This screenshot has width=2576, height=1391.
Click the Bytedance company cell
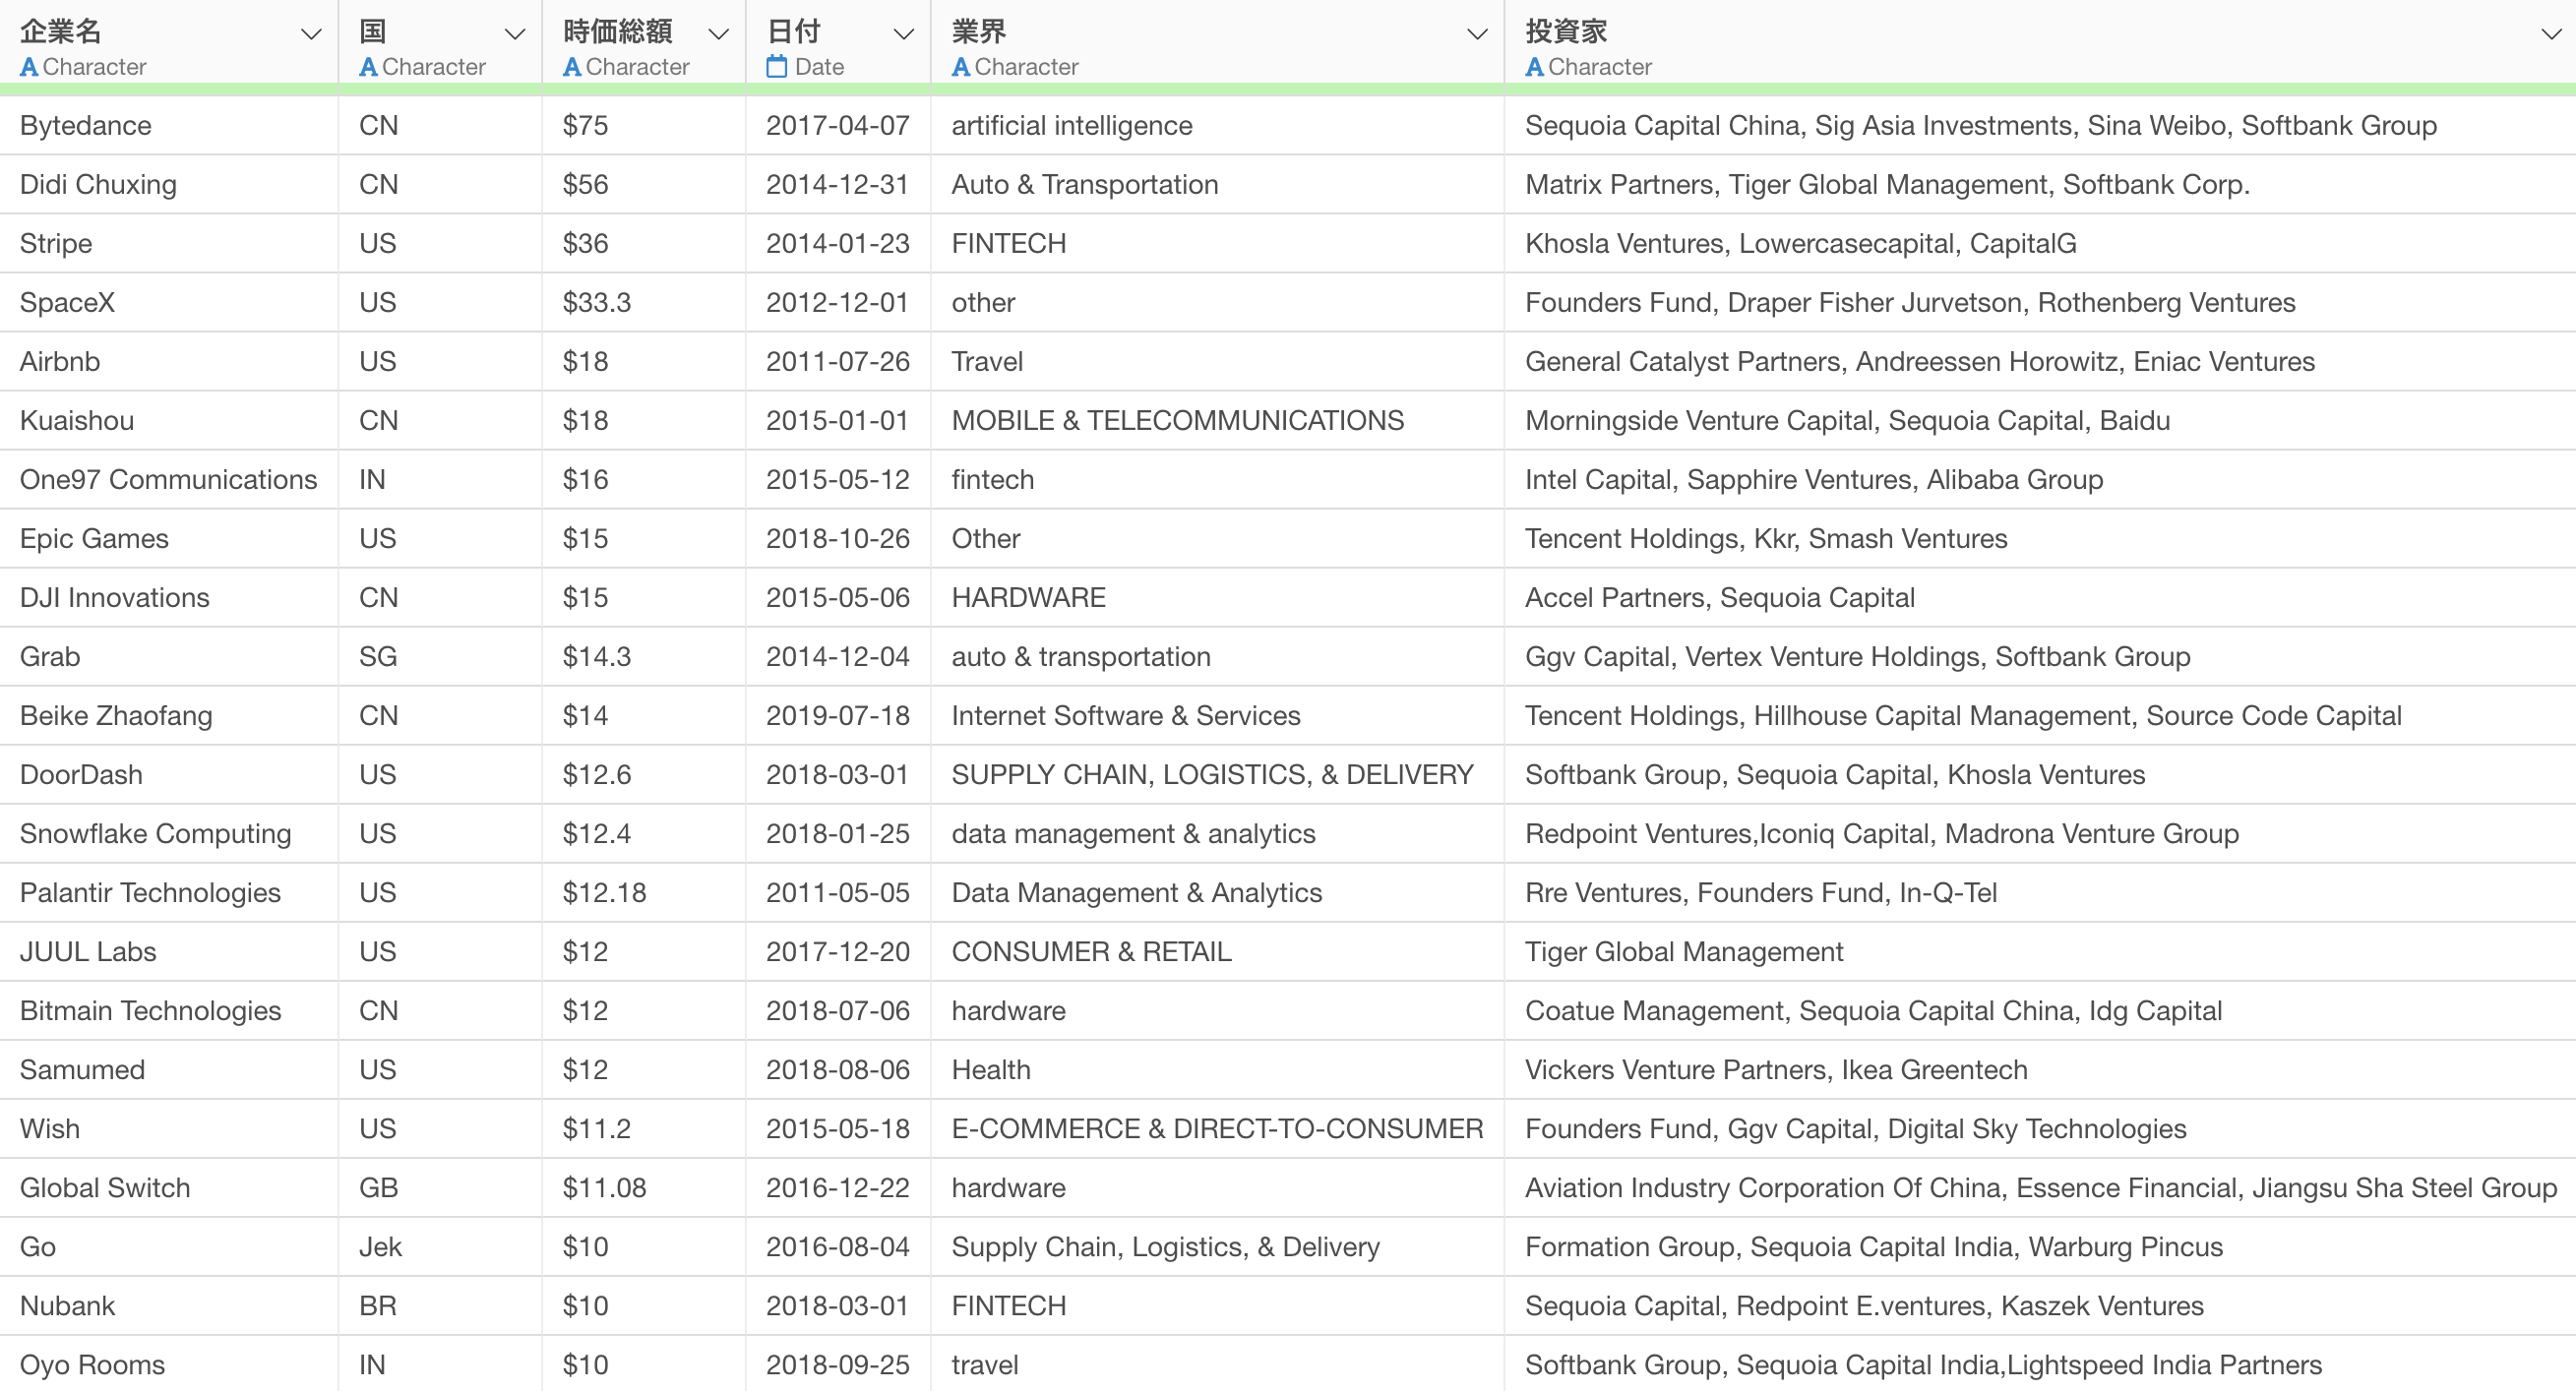169,125
